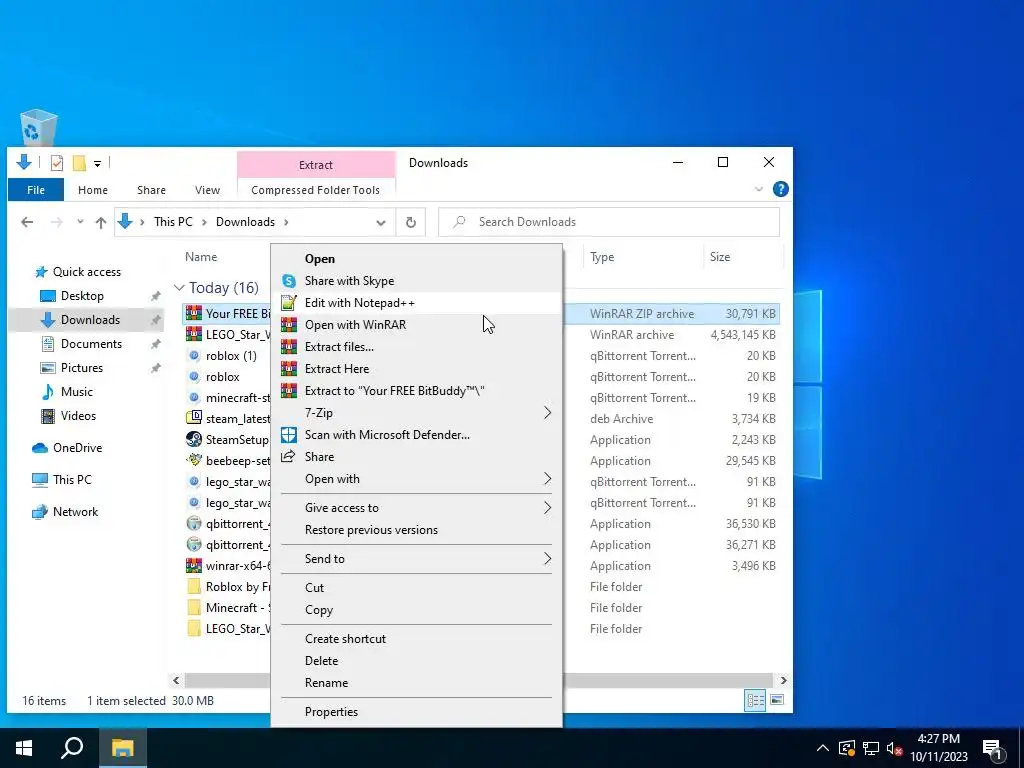Click the clock showing 4:27 PM

938,739
